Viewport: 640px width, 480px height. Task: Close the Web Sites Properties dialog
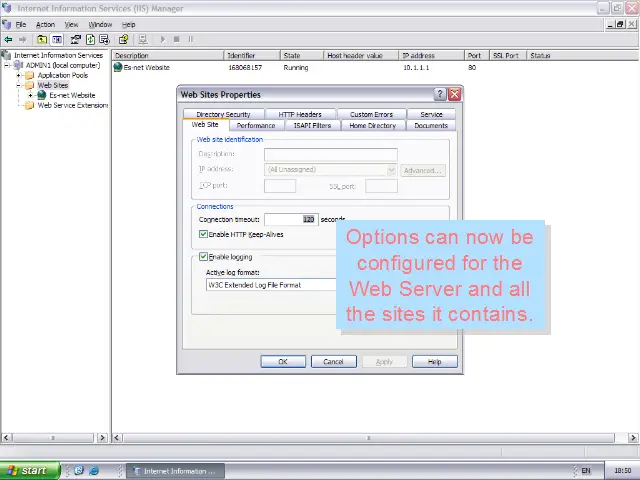[x=454, y=94]
